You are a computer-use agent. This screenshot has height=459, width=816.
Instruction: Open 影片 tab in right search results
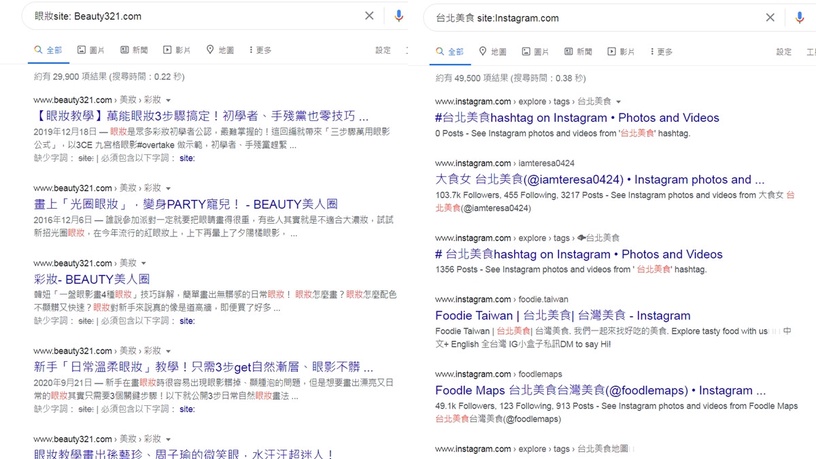(x=621, y=52)
